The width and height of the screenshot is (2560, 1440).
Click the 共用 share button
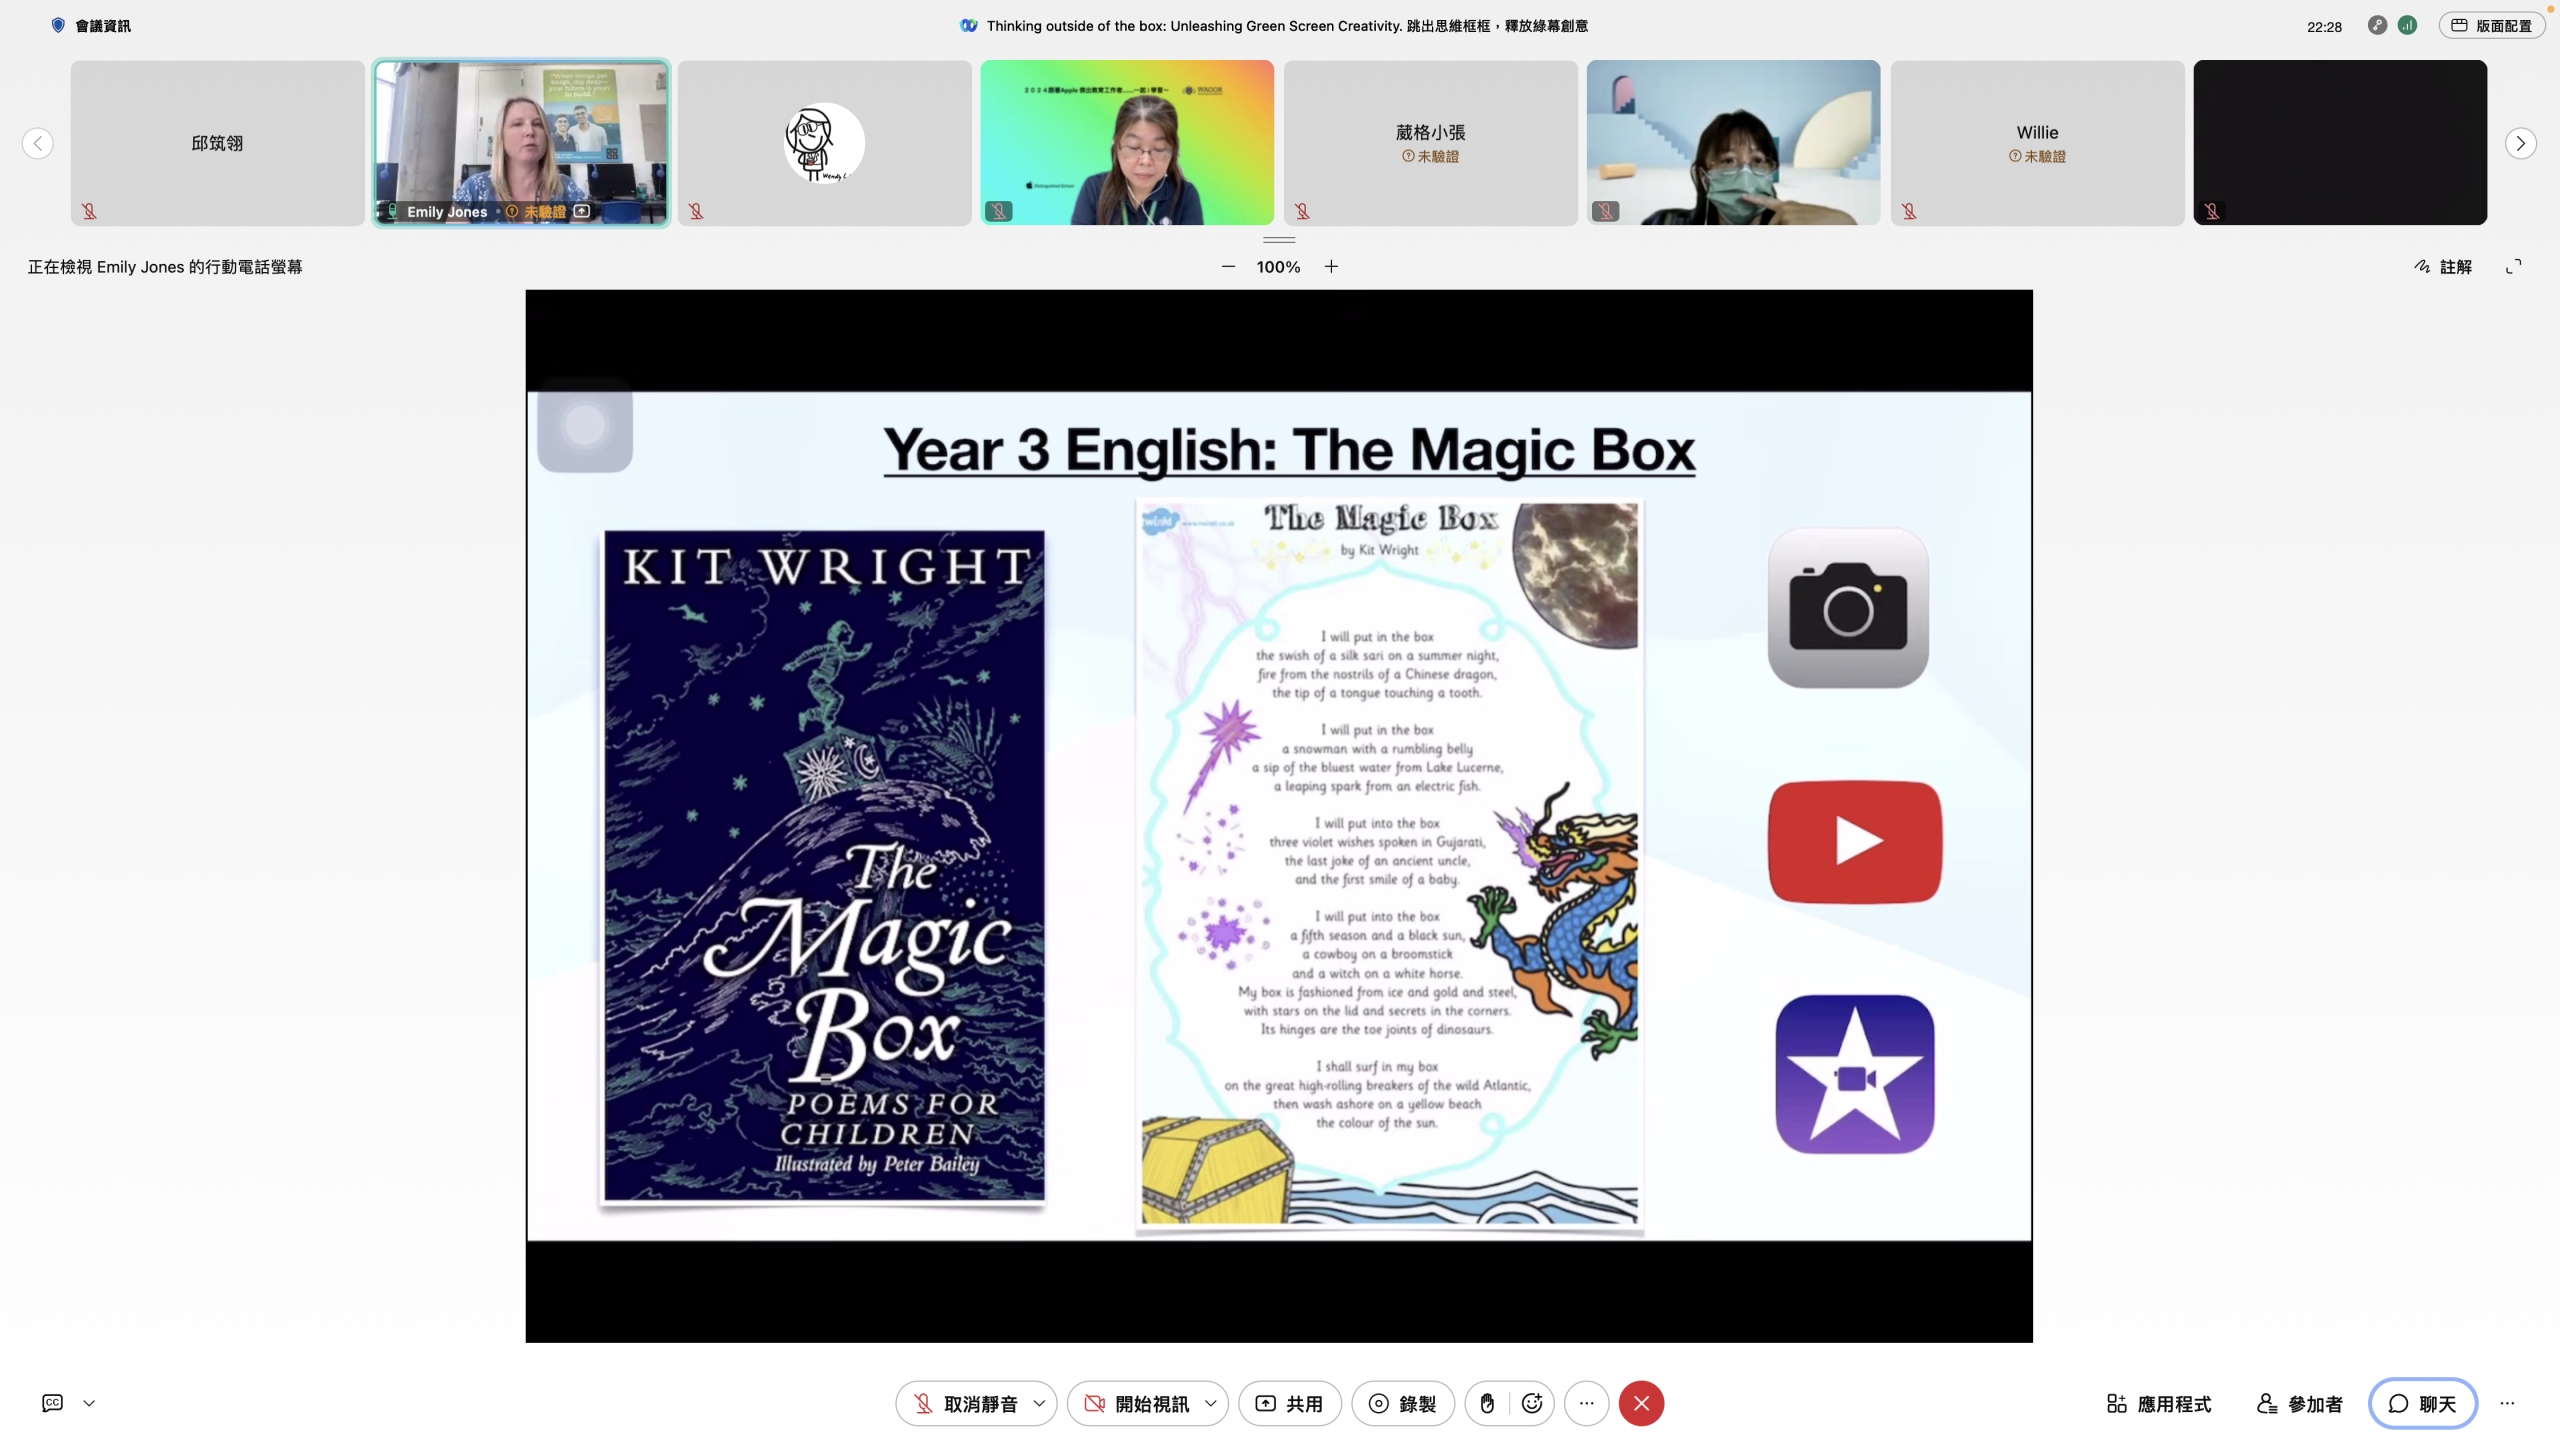click(x=1289, y=1403)
